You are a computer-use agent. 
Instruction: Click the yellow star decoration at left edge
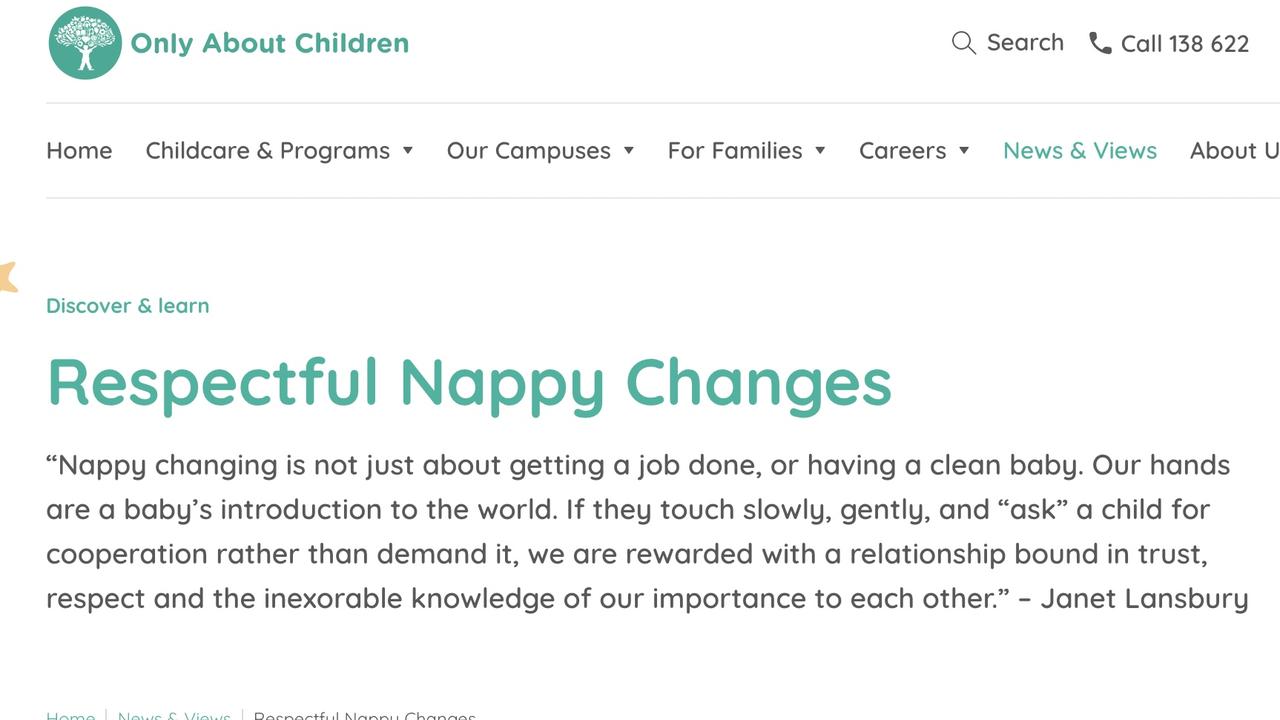point(8,277)
